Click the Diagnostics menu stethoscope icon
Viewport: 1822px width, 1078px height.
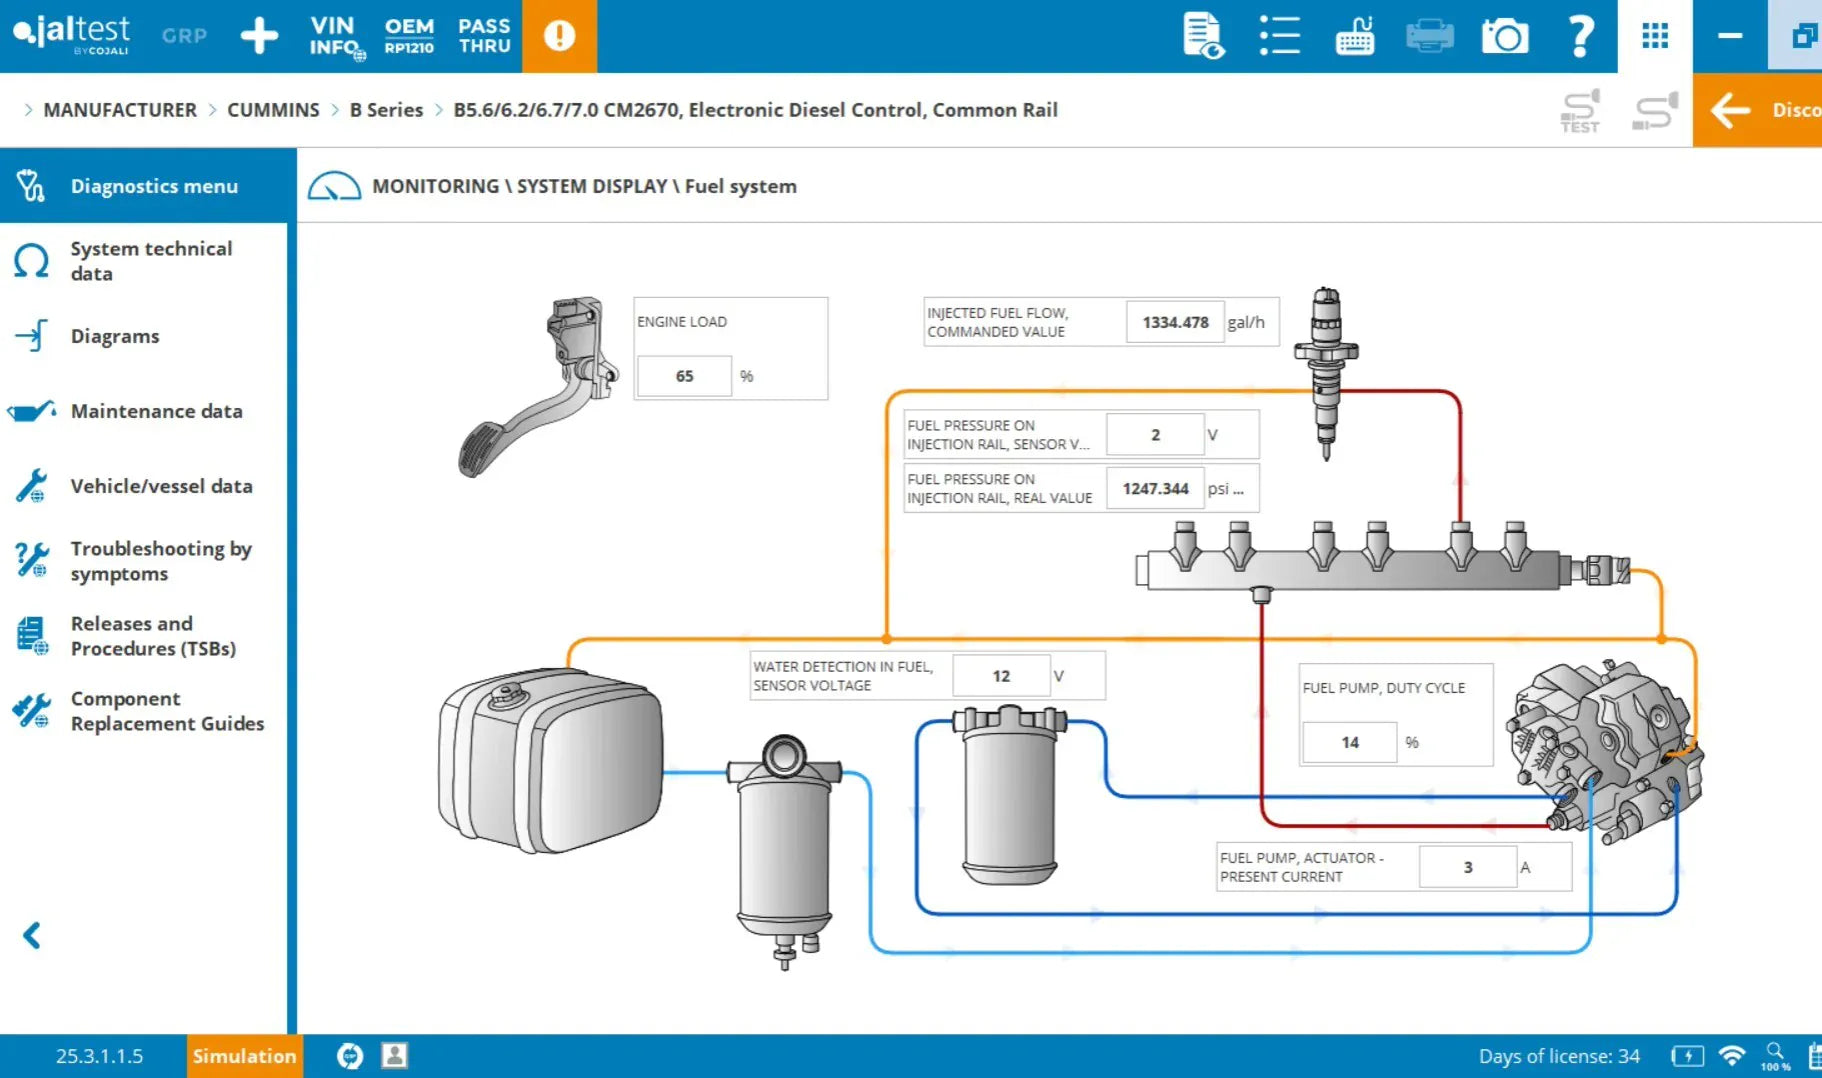(x=30, y=186)
